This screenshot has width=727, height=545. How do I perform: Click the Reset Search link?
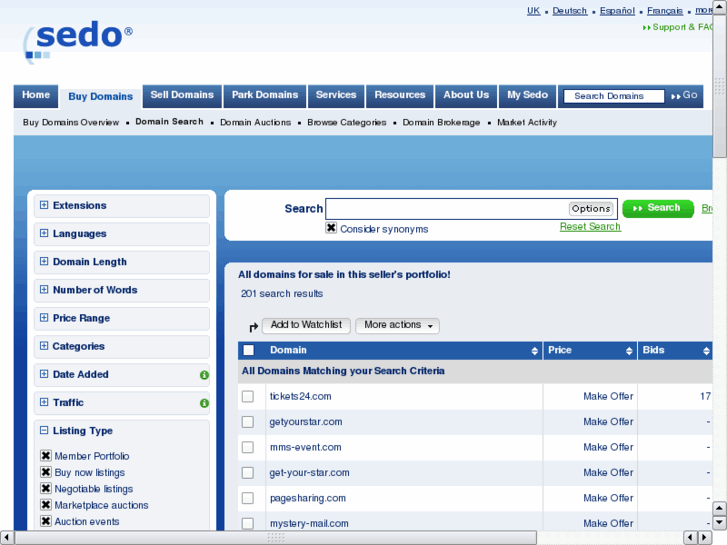590,227
